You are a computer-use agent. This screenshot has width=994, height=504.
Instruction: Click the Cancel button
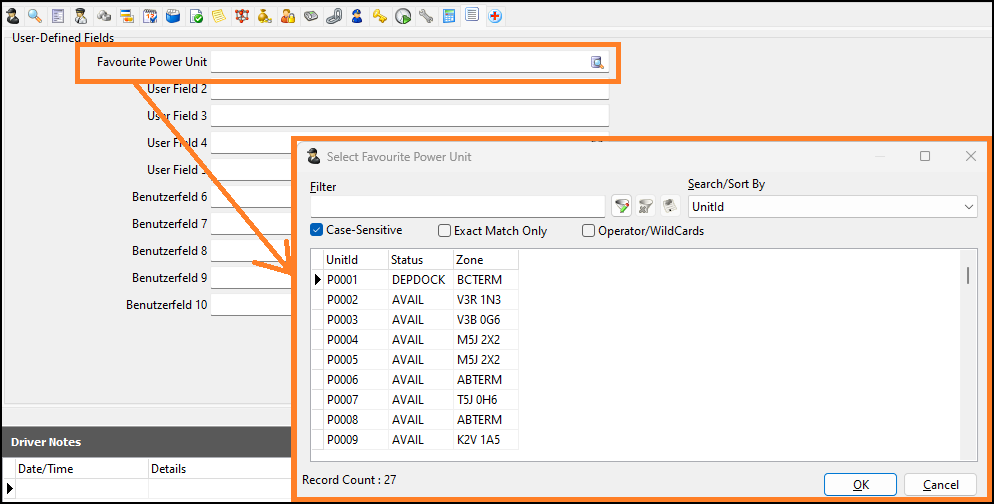(939, 485)
